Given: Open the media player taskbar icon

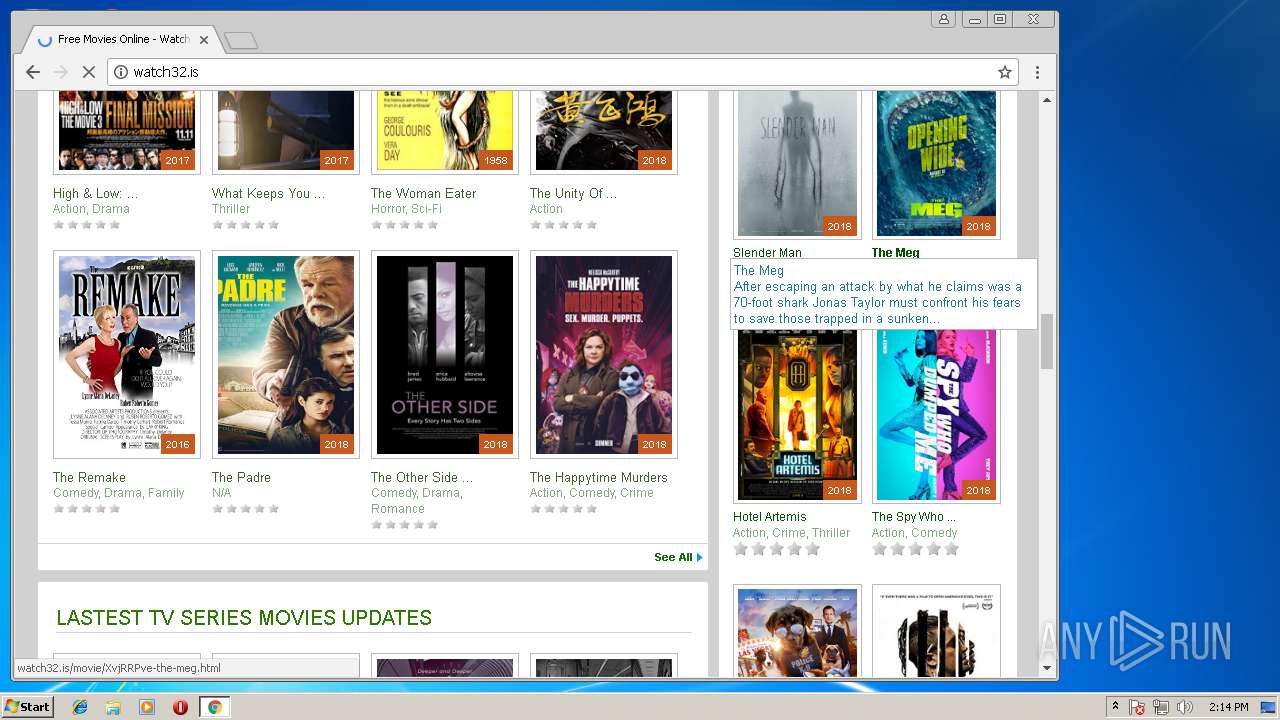Looking at the screenshot, I should 147,707.
